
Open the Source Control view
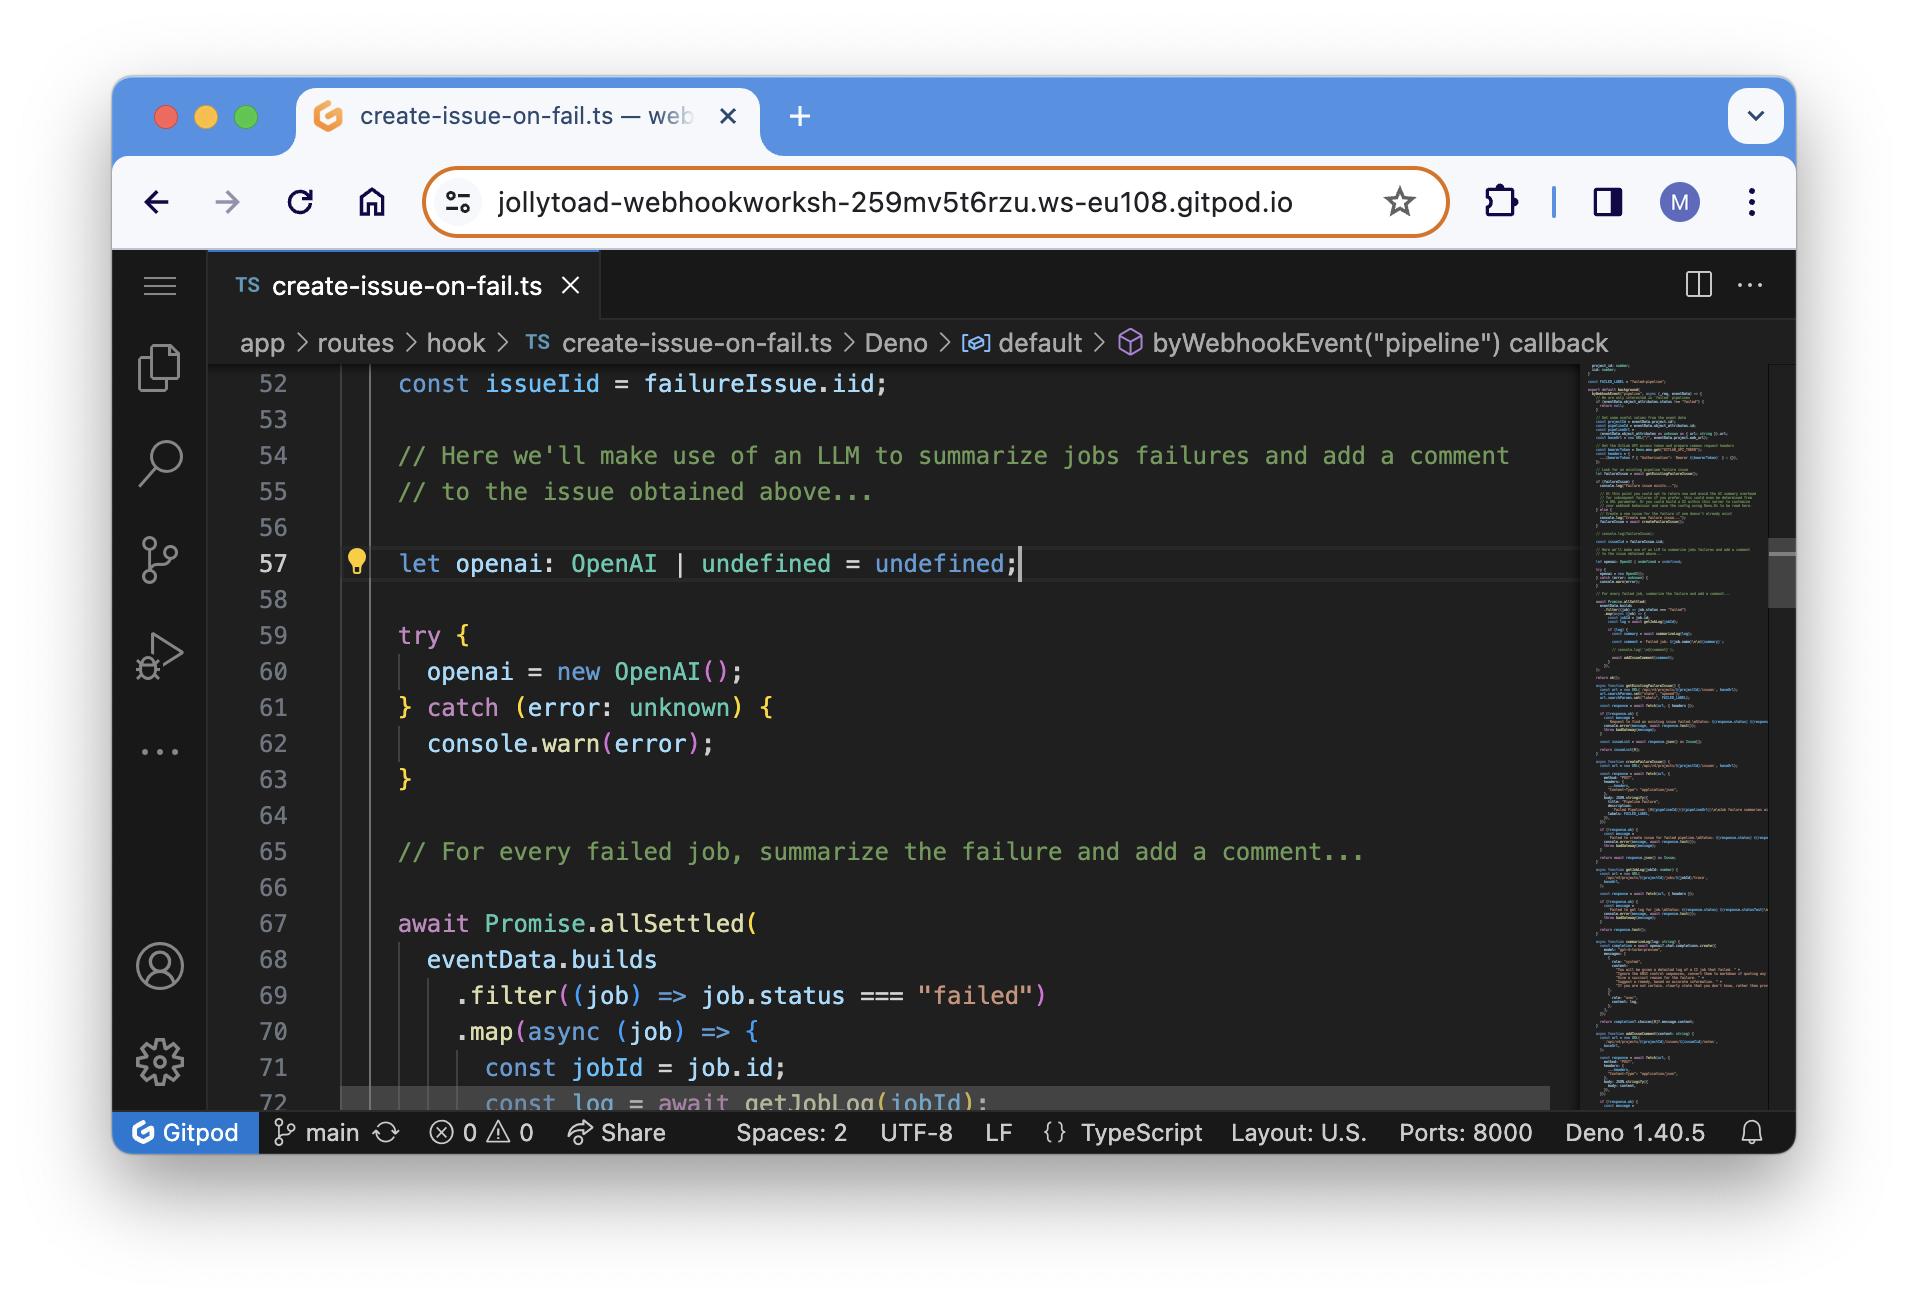click(160, 559)
